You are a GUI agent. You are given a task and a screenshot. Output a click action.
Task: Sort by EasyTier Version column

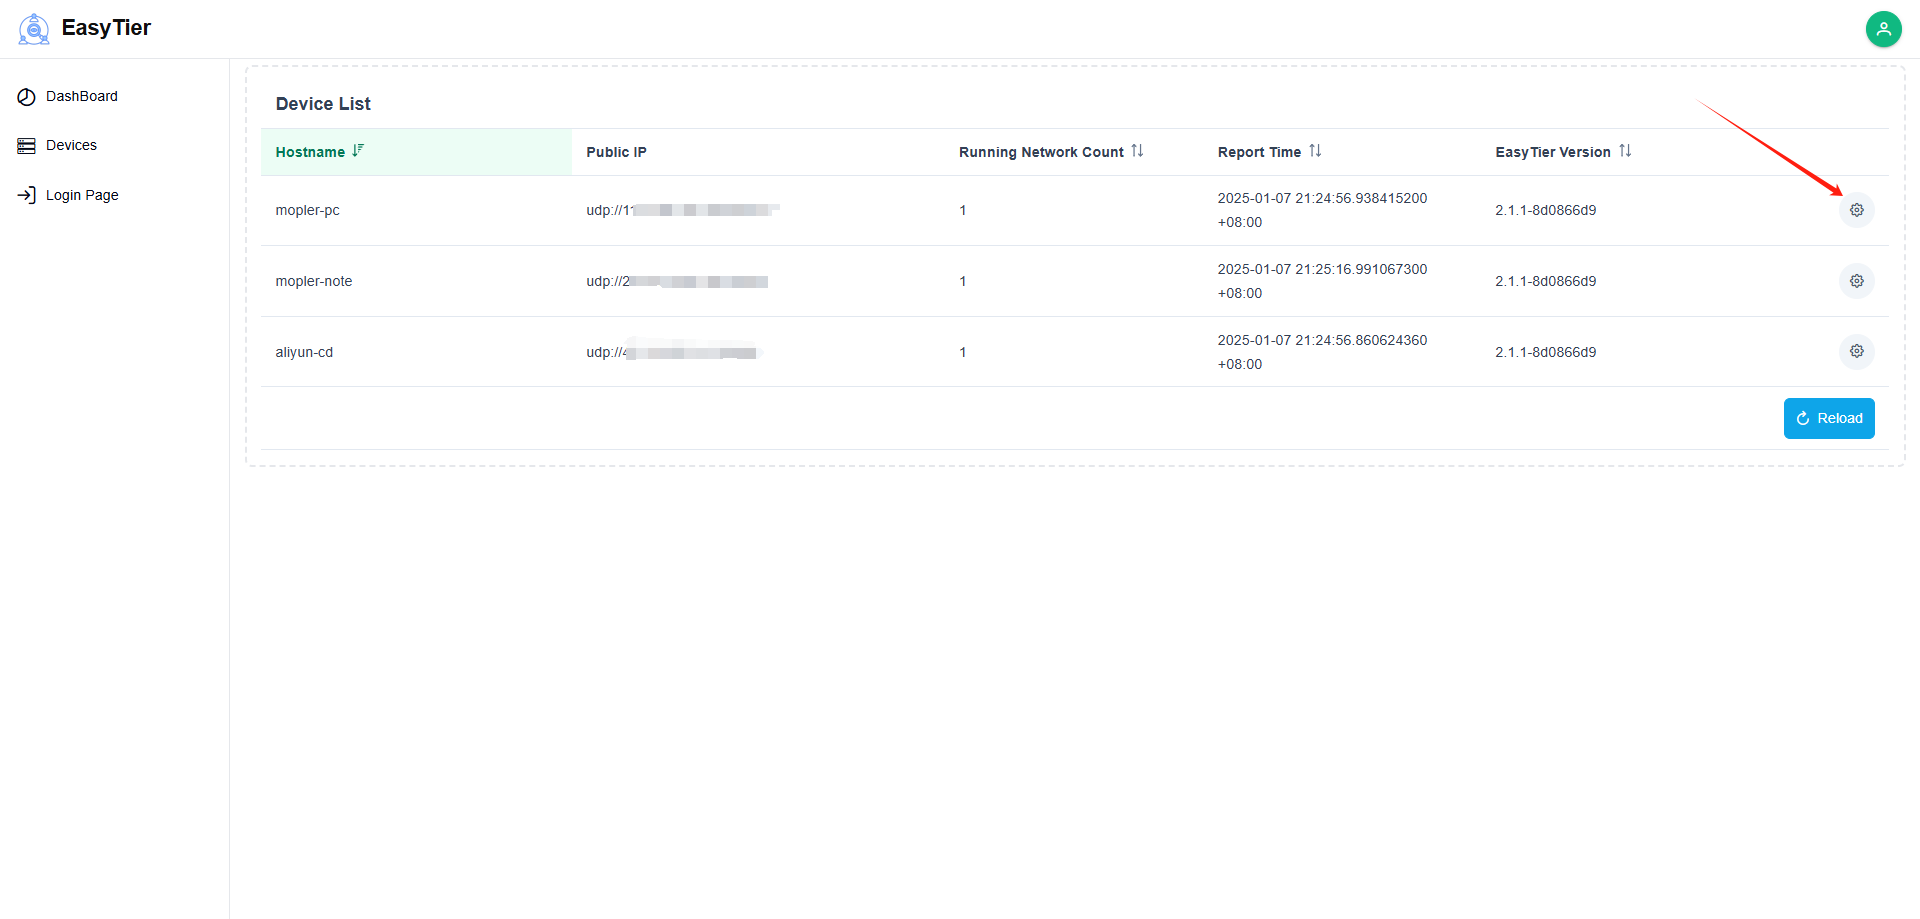[x=1625, y=151]
